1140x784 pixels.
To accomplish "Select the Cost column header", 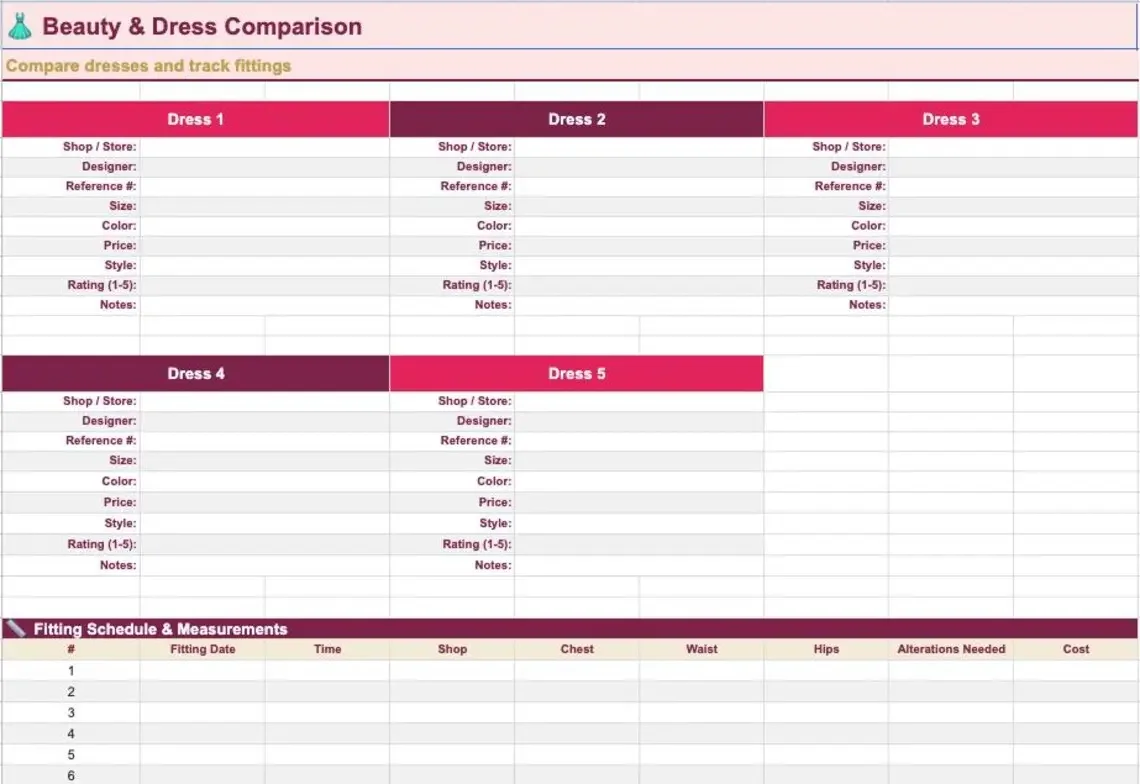I will [1076, 648].
